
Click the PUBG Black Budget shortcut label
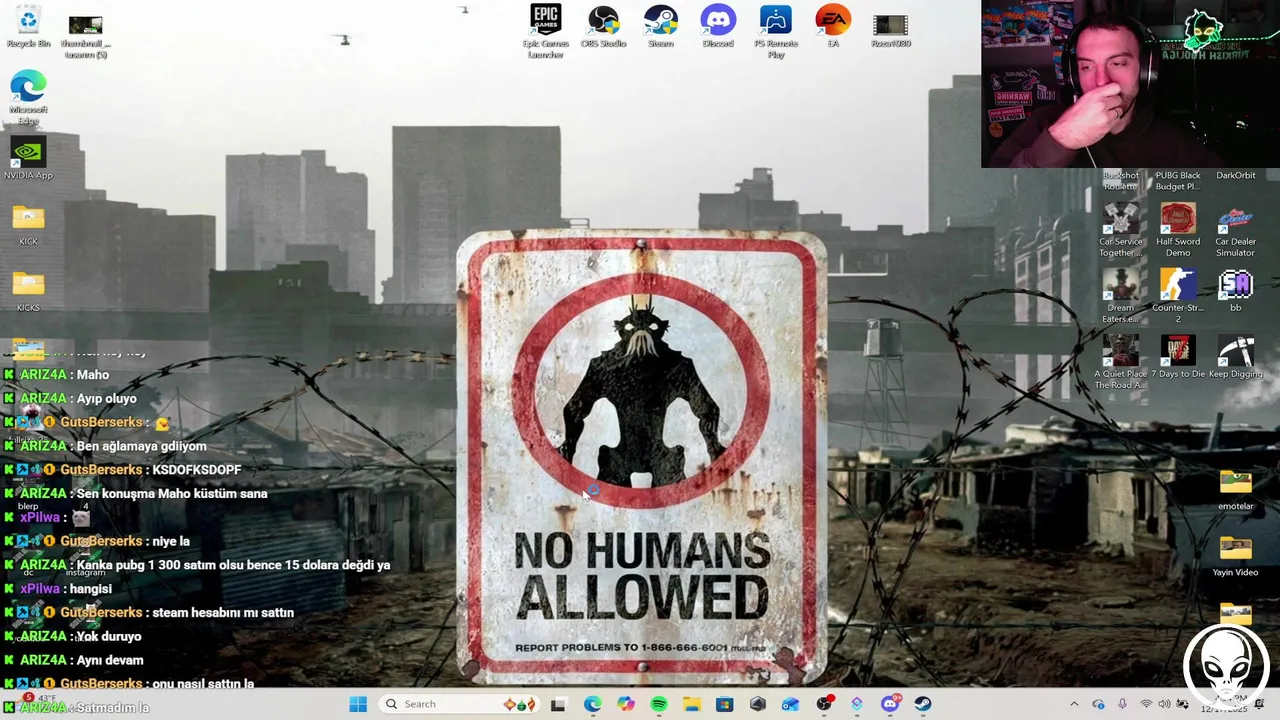click(x=1178, y=181)
